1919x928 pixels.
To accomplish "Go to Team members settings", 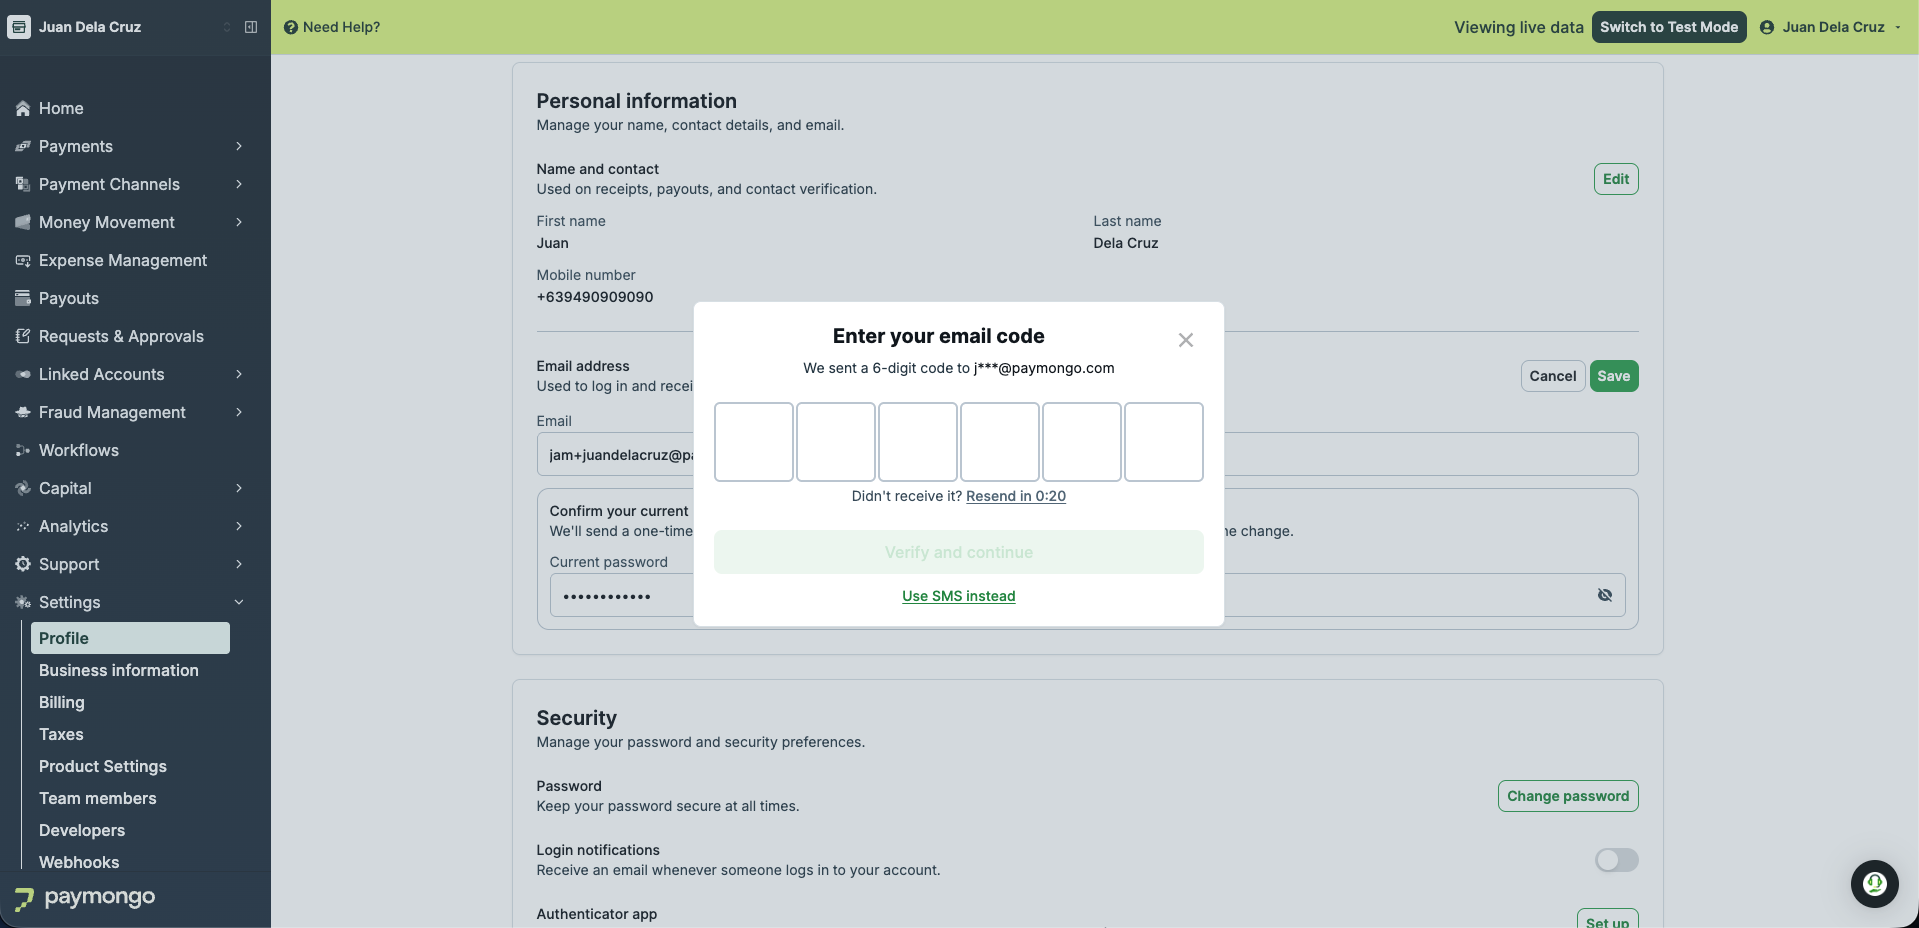I will (x=98, y=798).
